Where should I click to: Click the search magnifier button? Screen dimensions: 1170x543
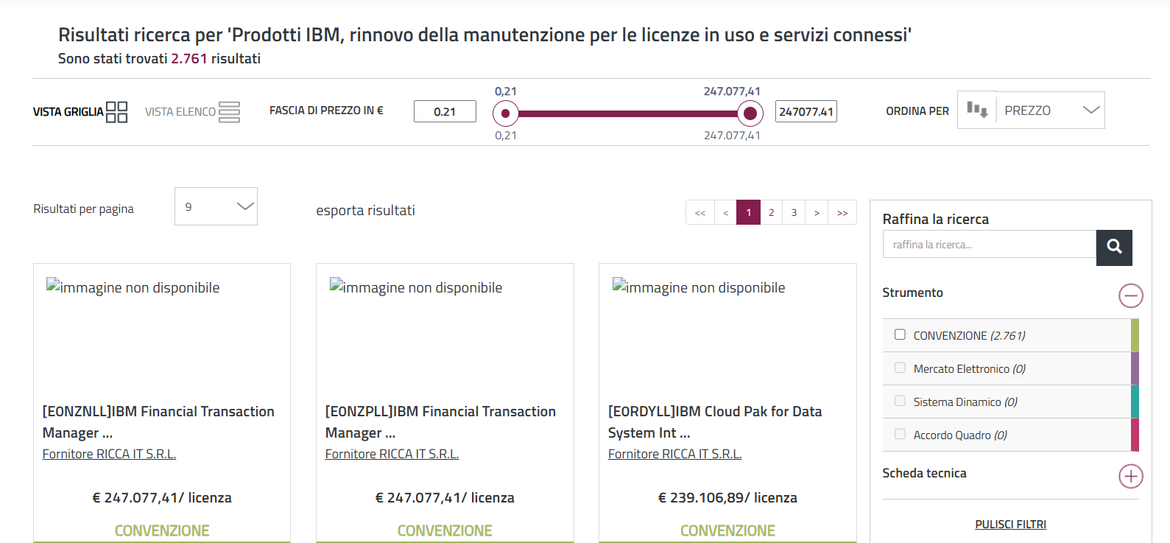click(x=1114, y=248)
